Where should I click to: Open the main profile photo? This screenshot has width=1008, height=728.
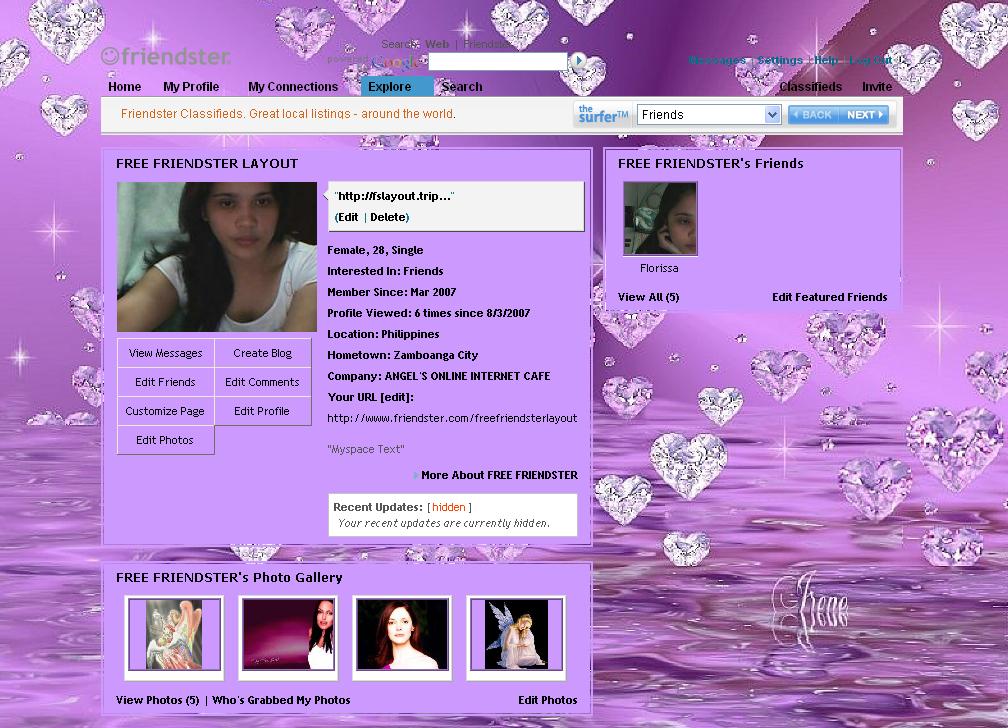point(217,257)
